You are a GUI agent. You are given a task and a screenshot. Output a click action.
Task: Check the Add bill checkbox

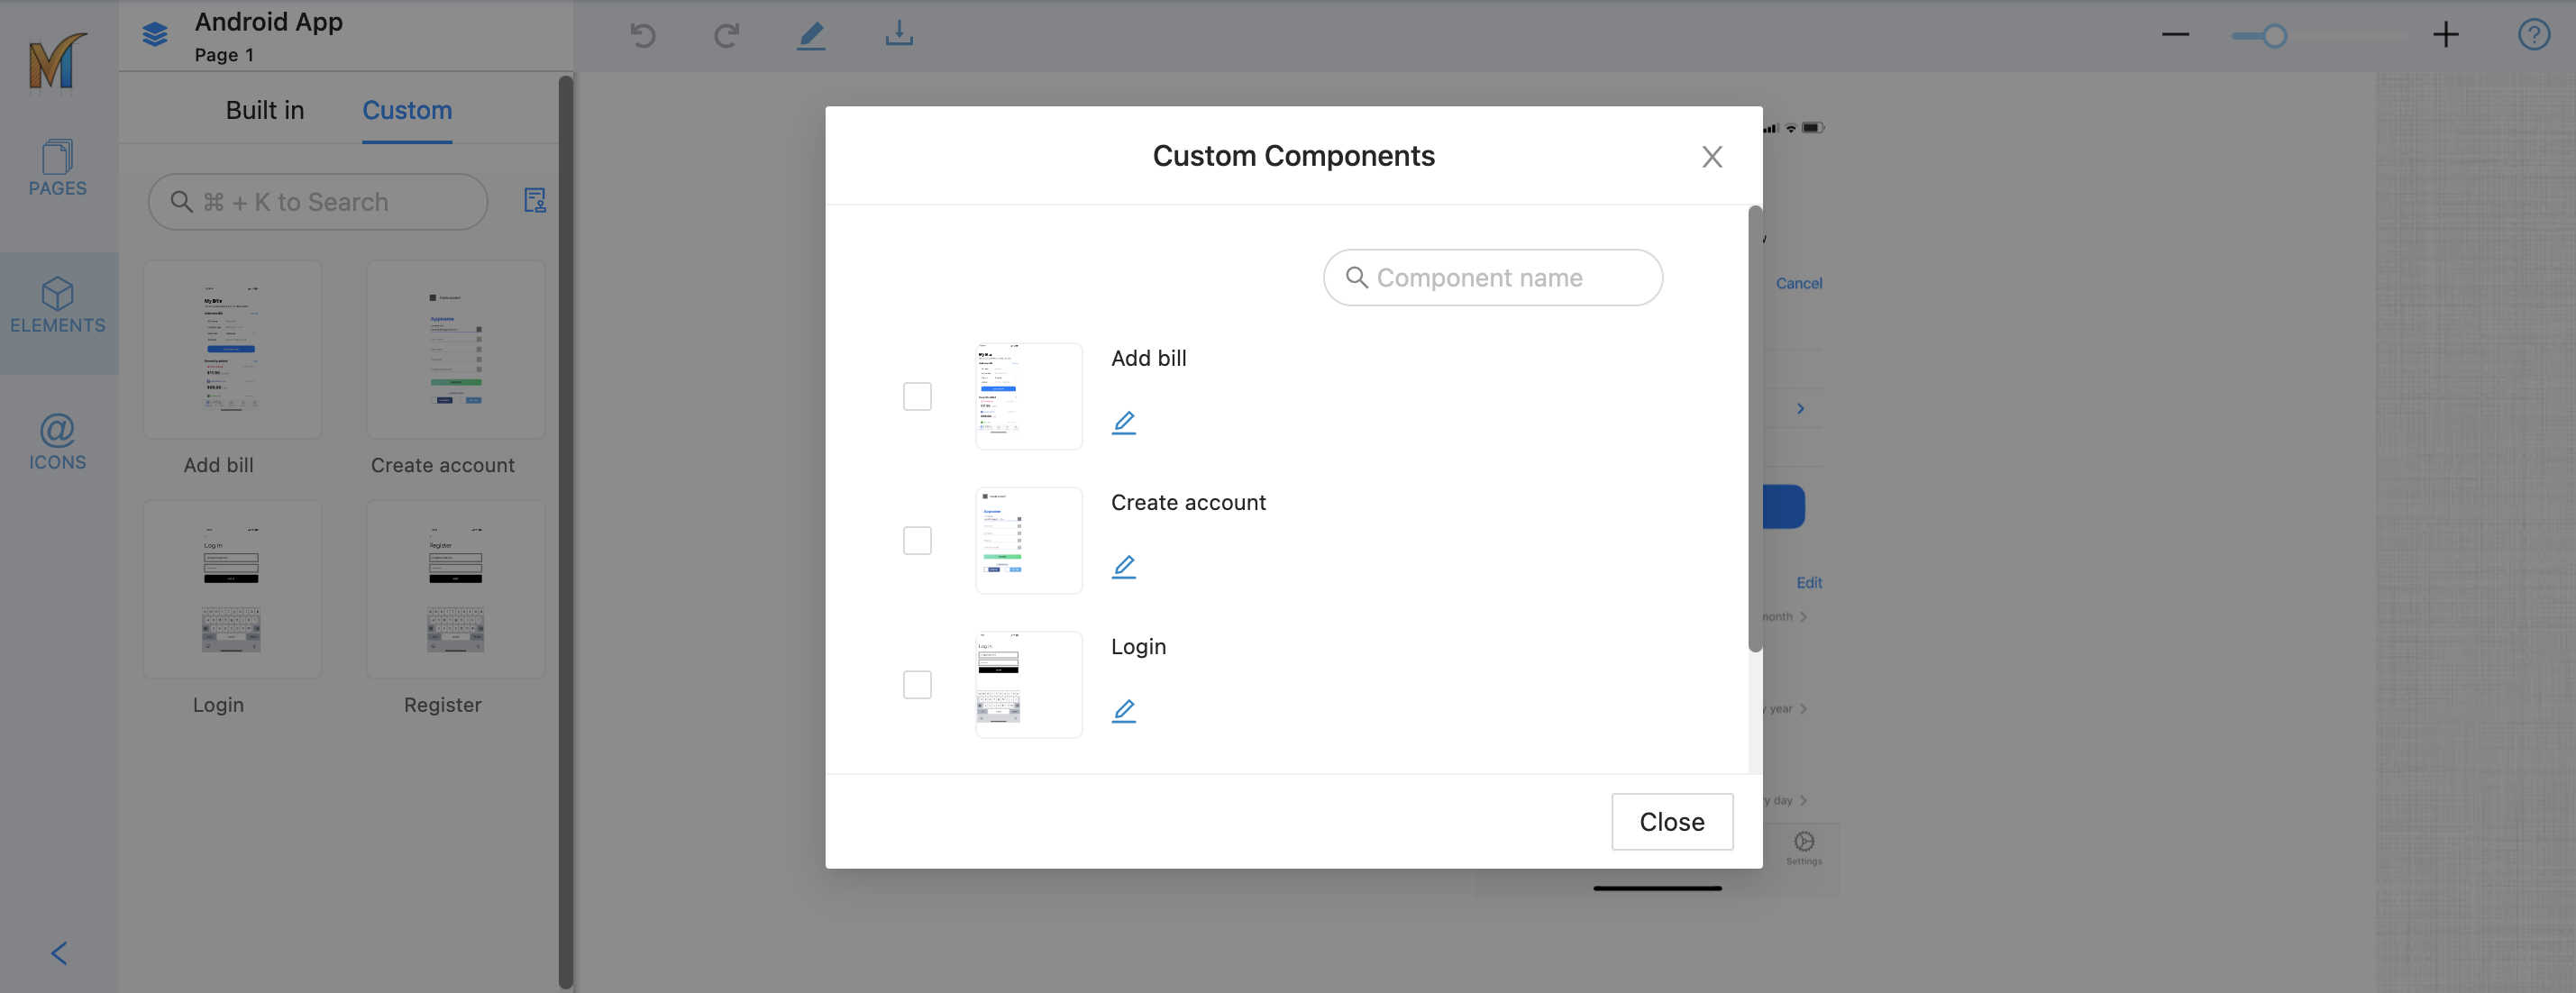pos(916,397)
